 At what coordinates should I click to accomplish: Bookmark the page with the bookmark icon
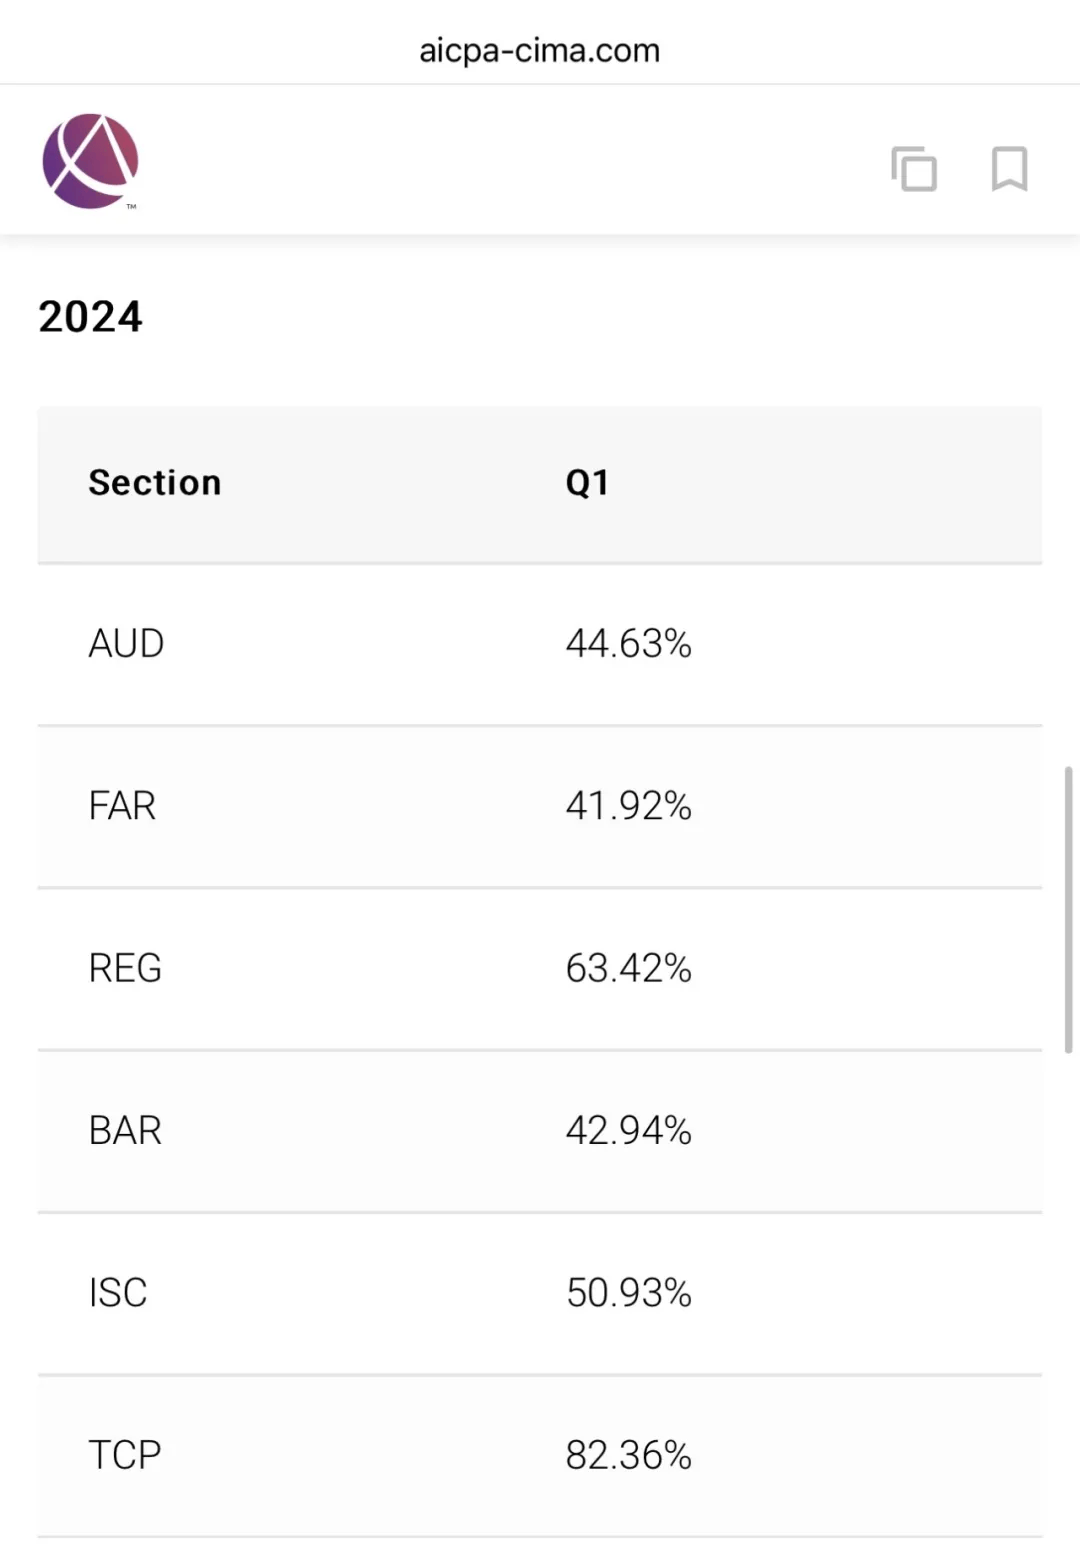[1008, 170]
